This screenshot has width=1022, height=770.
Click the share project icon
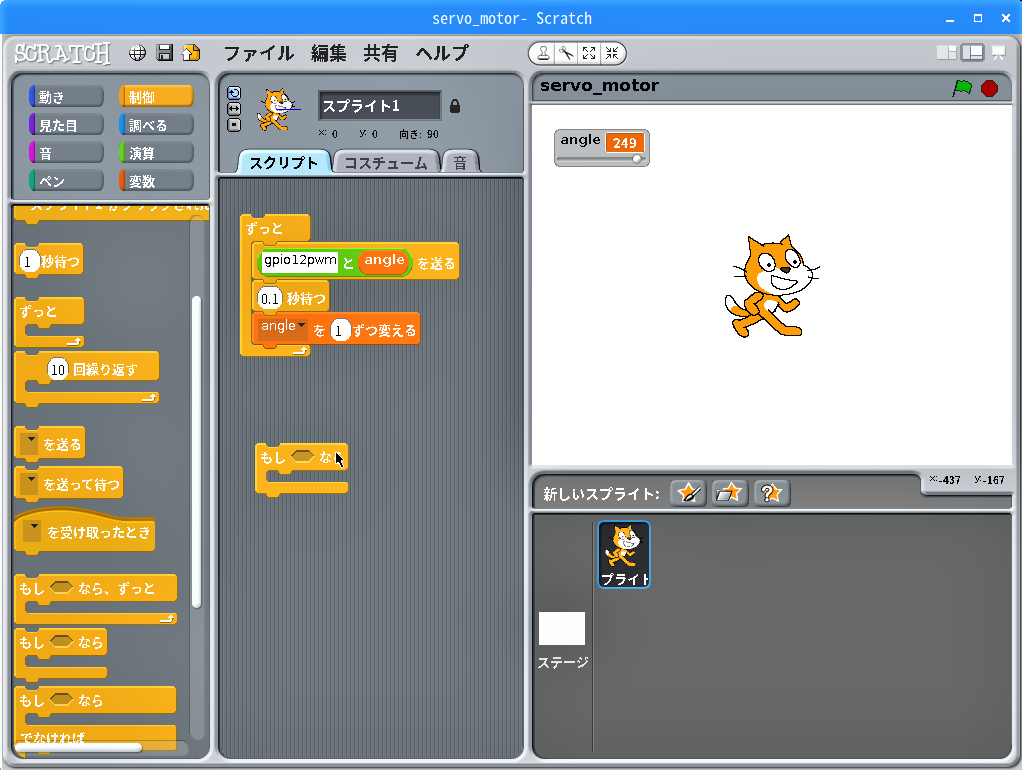pyautogui.click(x=192, y=53)
